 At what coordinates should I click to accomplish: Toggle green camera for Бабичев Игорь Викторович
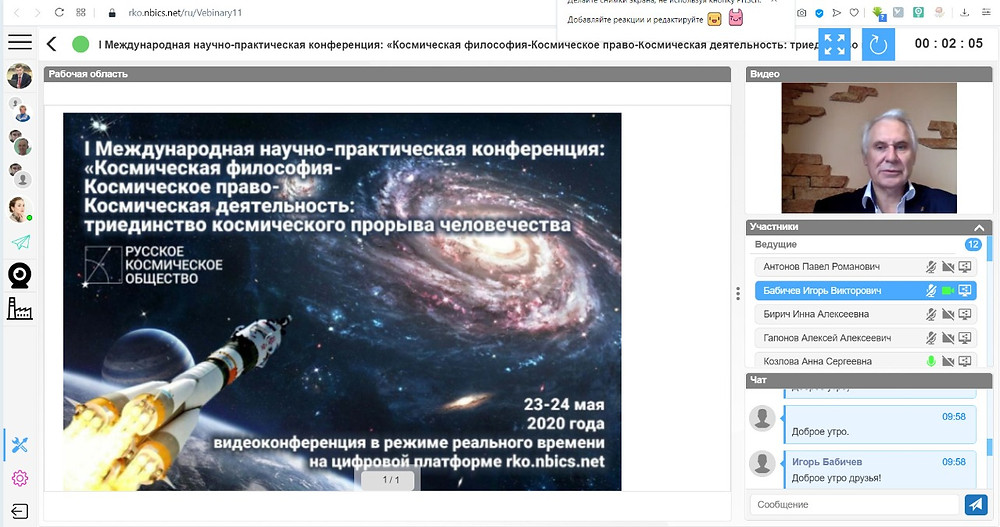pyautogui.click(x=948, y=290)
